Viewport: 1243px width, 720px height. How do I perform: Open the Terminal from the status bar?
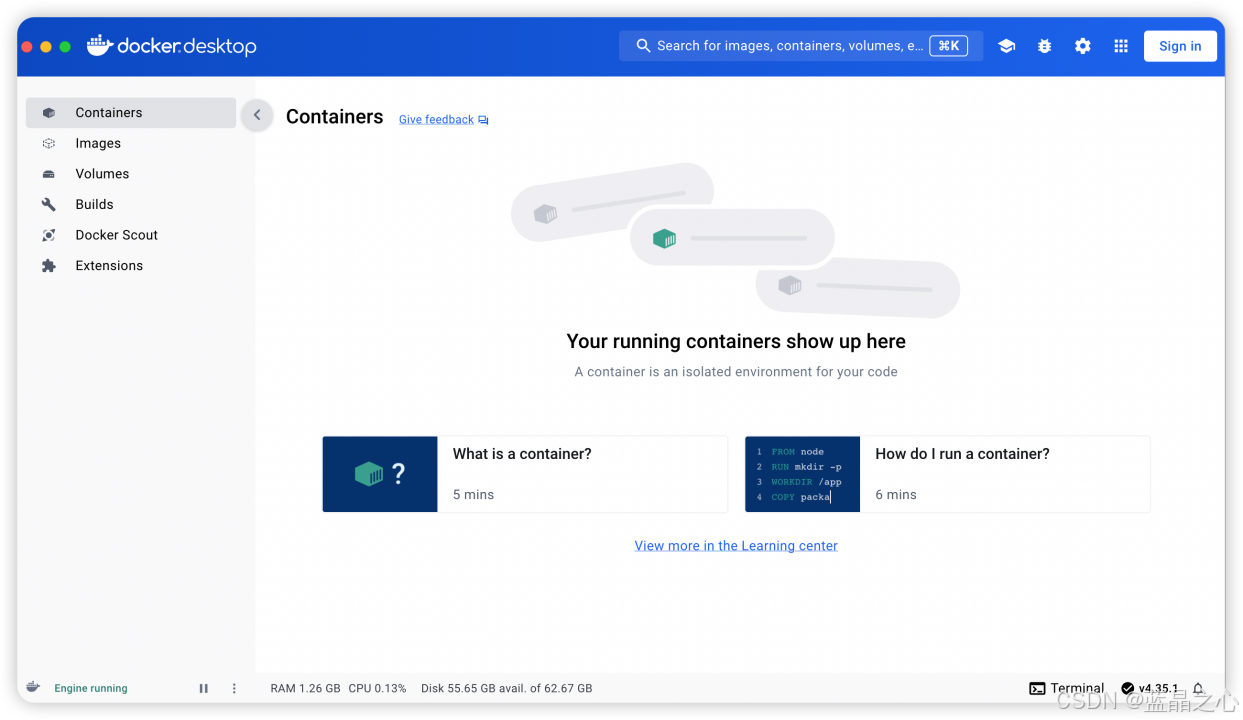pos(1066,688)
